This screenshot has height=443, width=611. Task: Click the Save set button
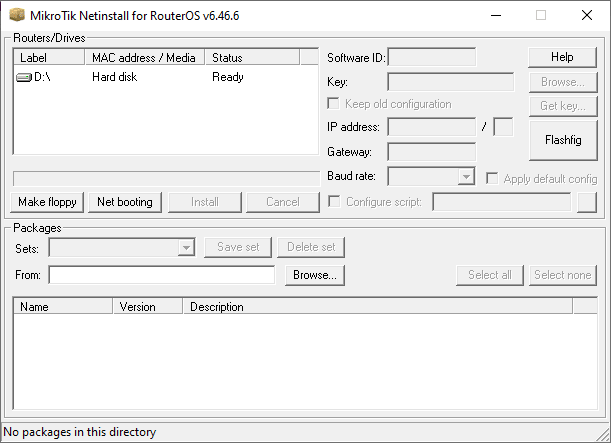(x=238, y=247)
